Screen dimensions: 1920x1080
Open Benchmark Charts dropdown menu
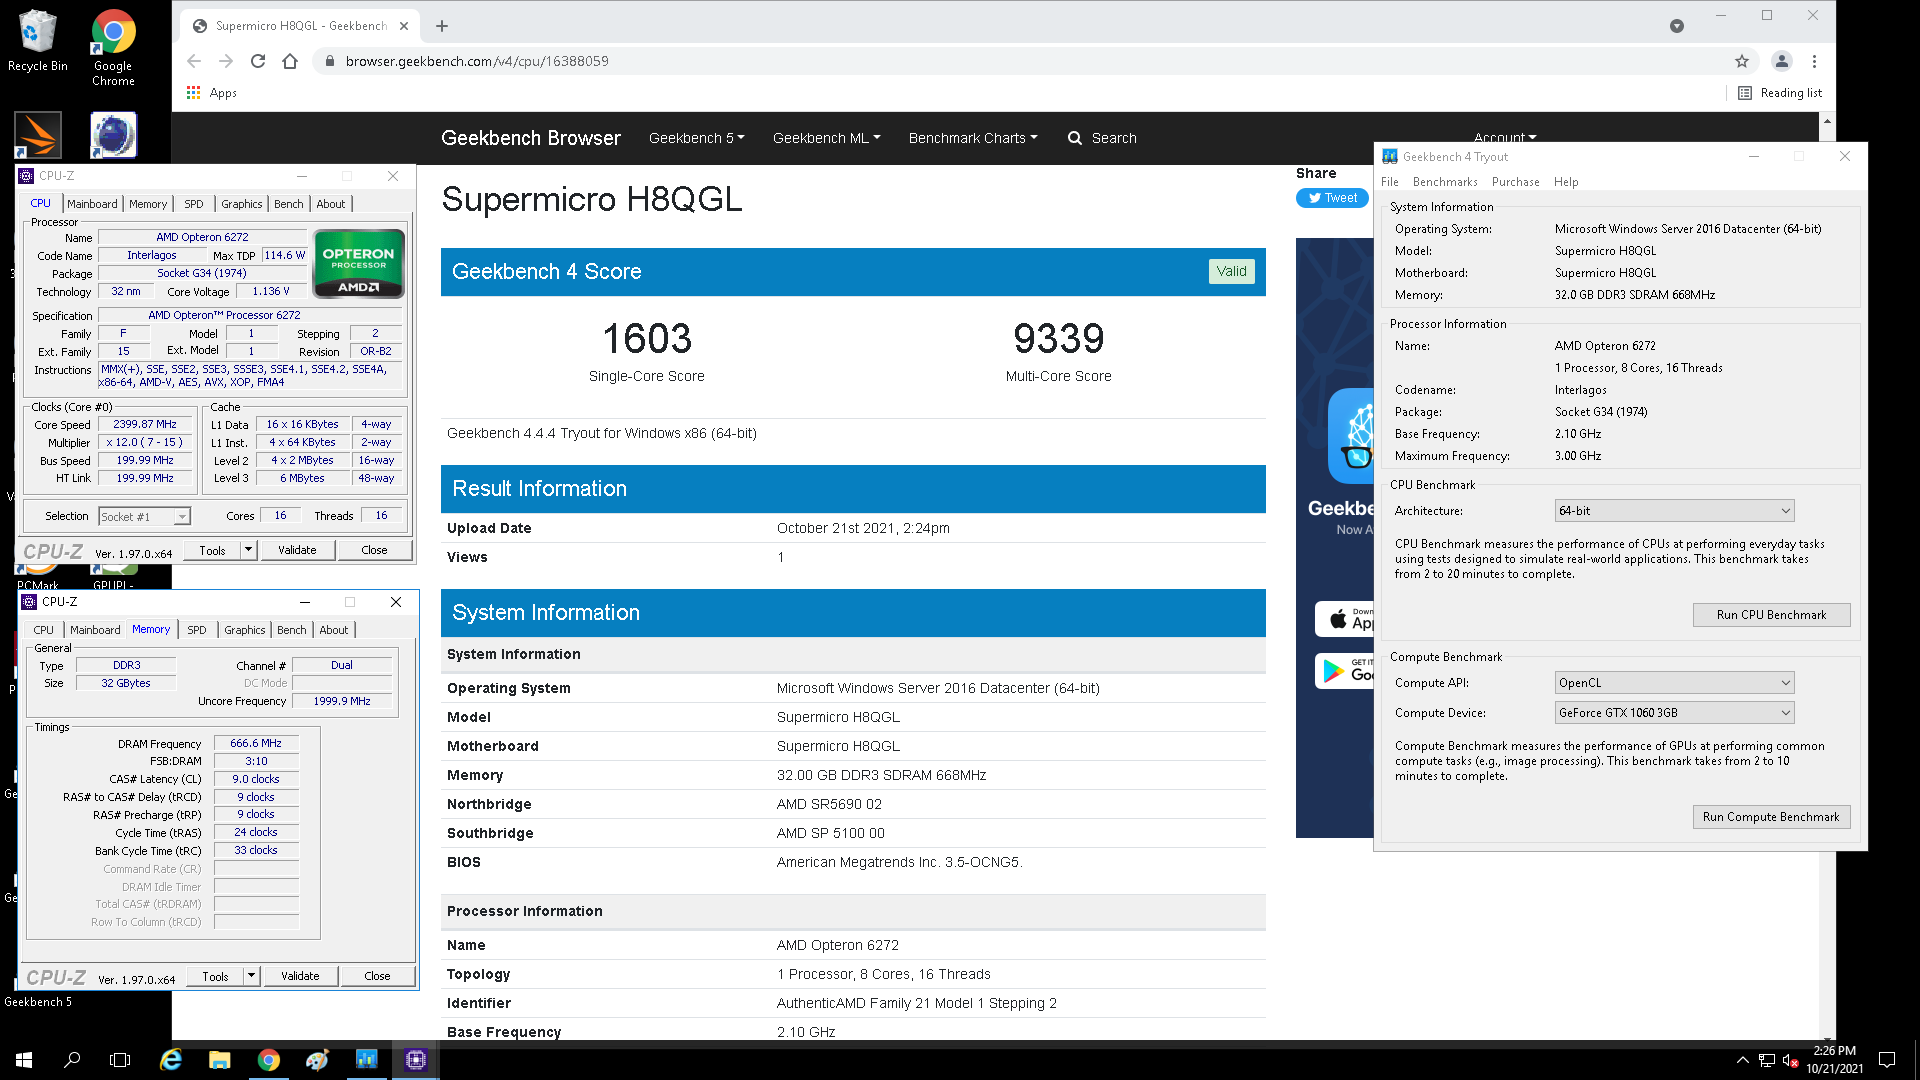point(973,138)
